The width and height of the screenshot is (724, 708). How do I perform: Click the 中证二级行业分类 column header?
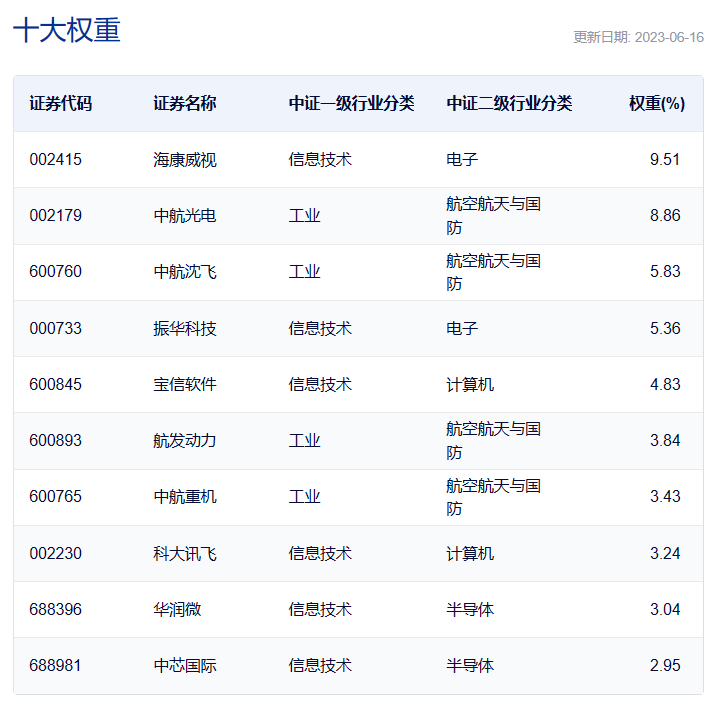(x=509, y=103)
